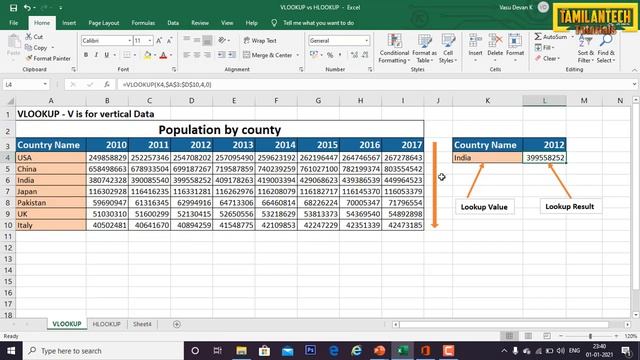Click the Name Box showing L4
This screenshot has width=640, height=360.
click(25, 84)
